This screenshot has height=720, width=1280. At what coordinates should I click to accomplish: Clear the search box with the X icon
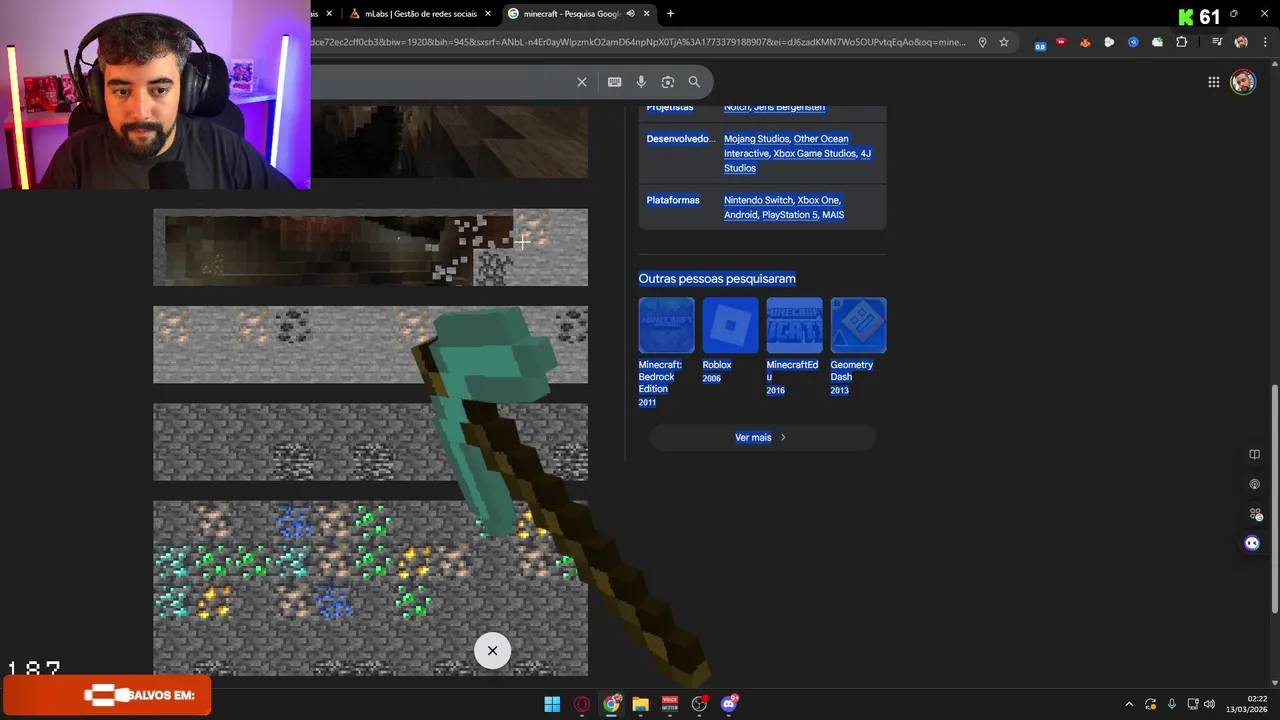[x=582, y=82]
